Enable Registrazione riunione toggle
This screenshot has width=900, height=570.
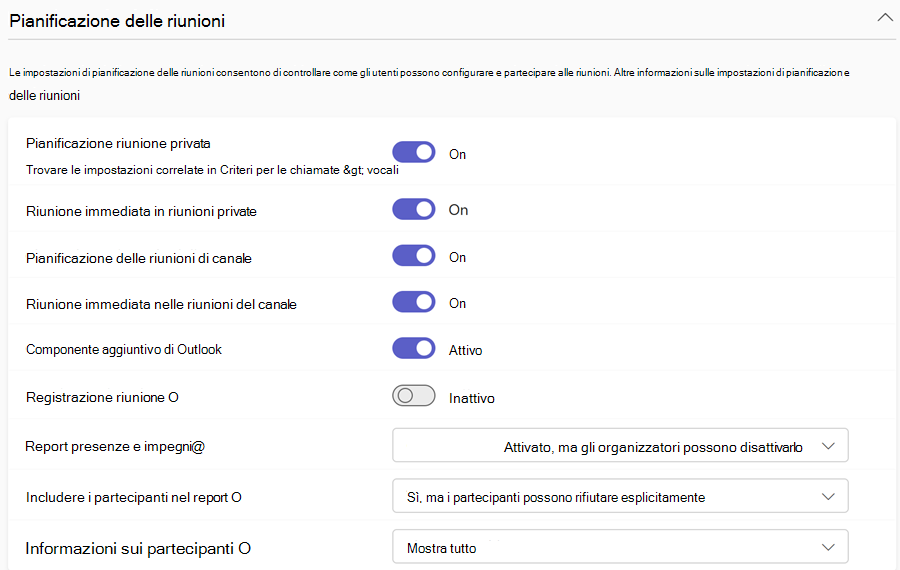click(414, 395)
